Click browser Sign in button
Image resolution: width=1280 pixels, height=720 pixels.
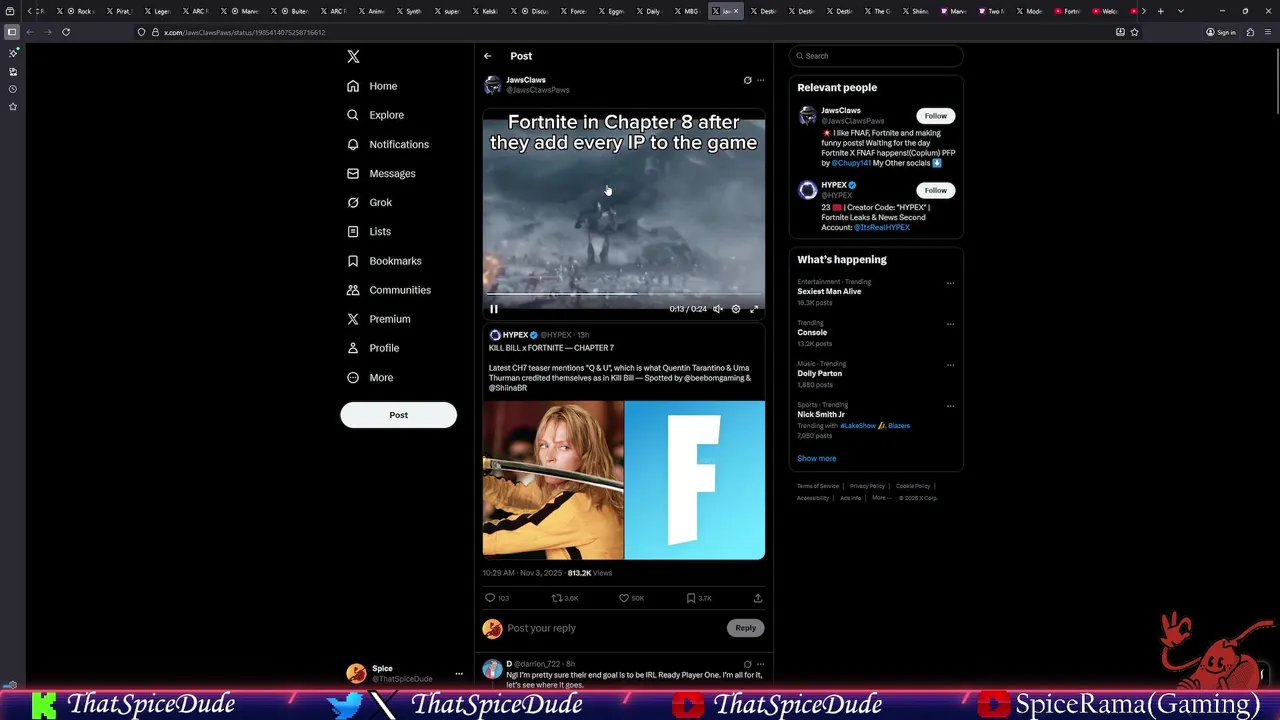(1221, 32)
